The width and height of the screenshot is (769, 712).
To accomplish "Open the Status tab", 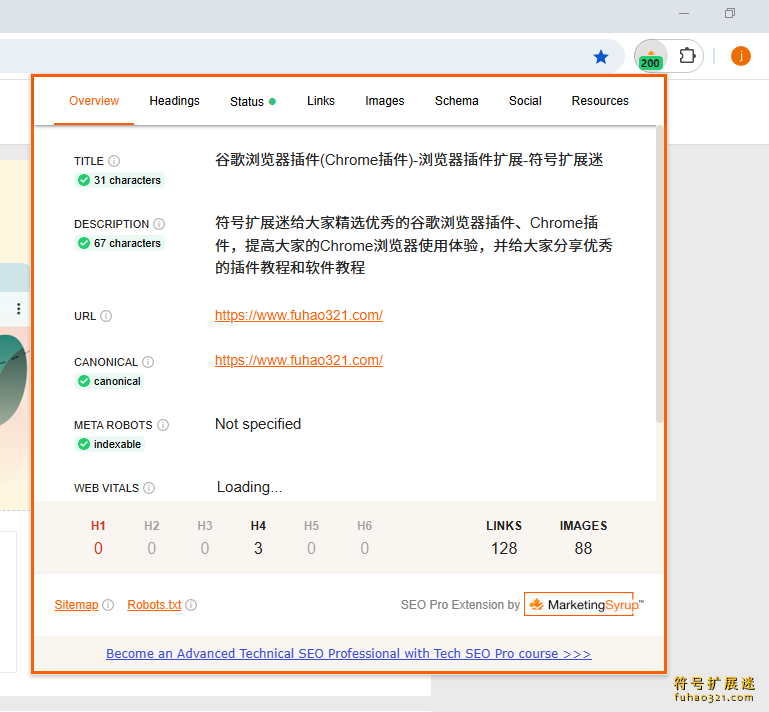I will pyautogui.click(x=247, y=102).
